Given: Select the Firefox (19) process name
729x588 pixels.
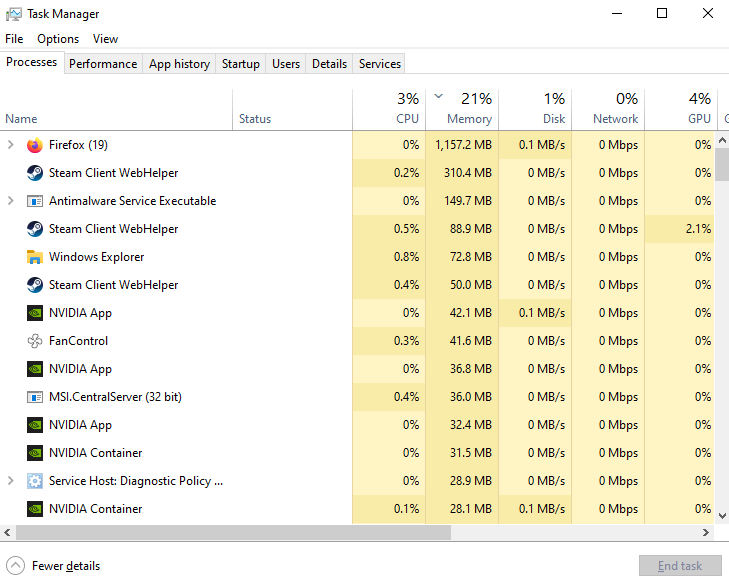Looking at the screenshot, I should [x=78, y=145].
